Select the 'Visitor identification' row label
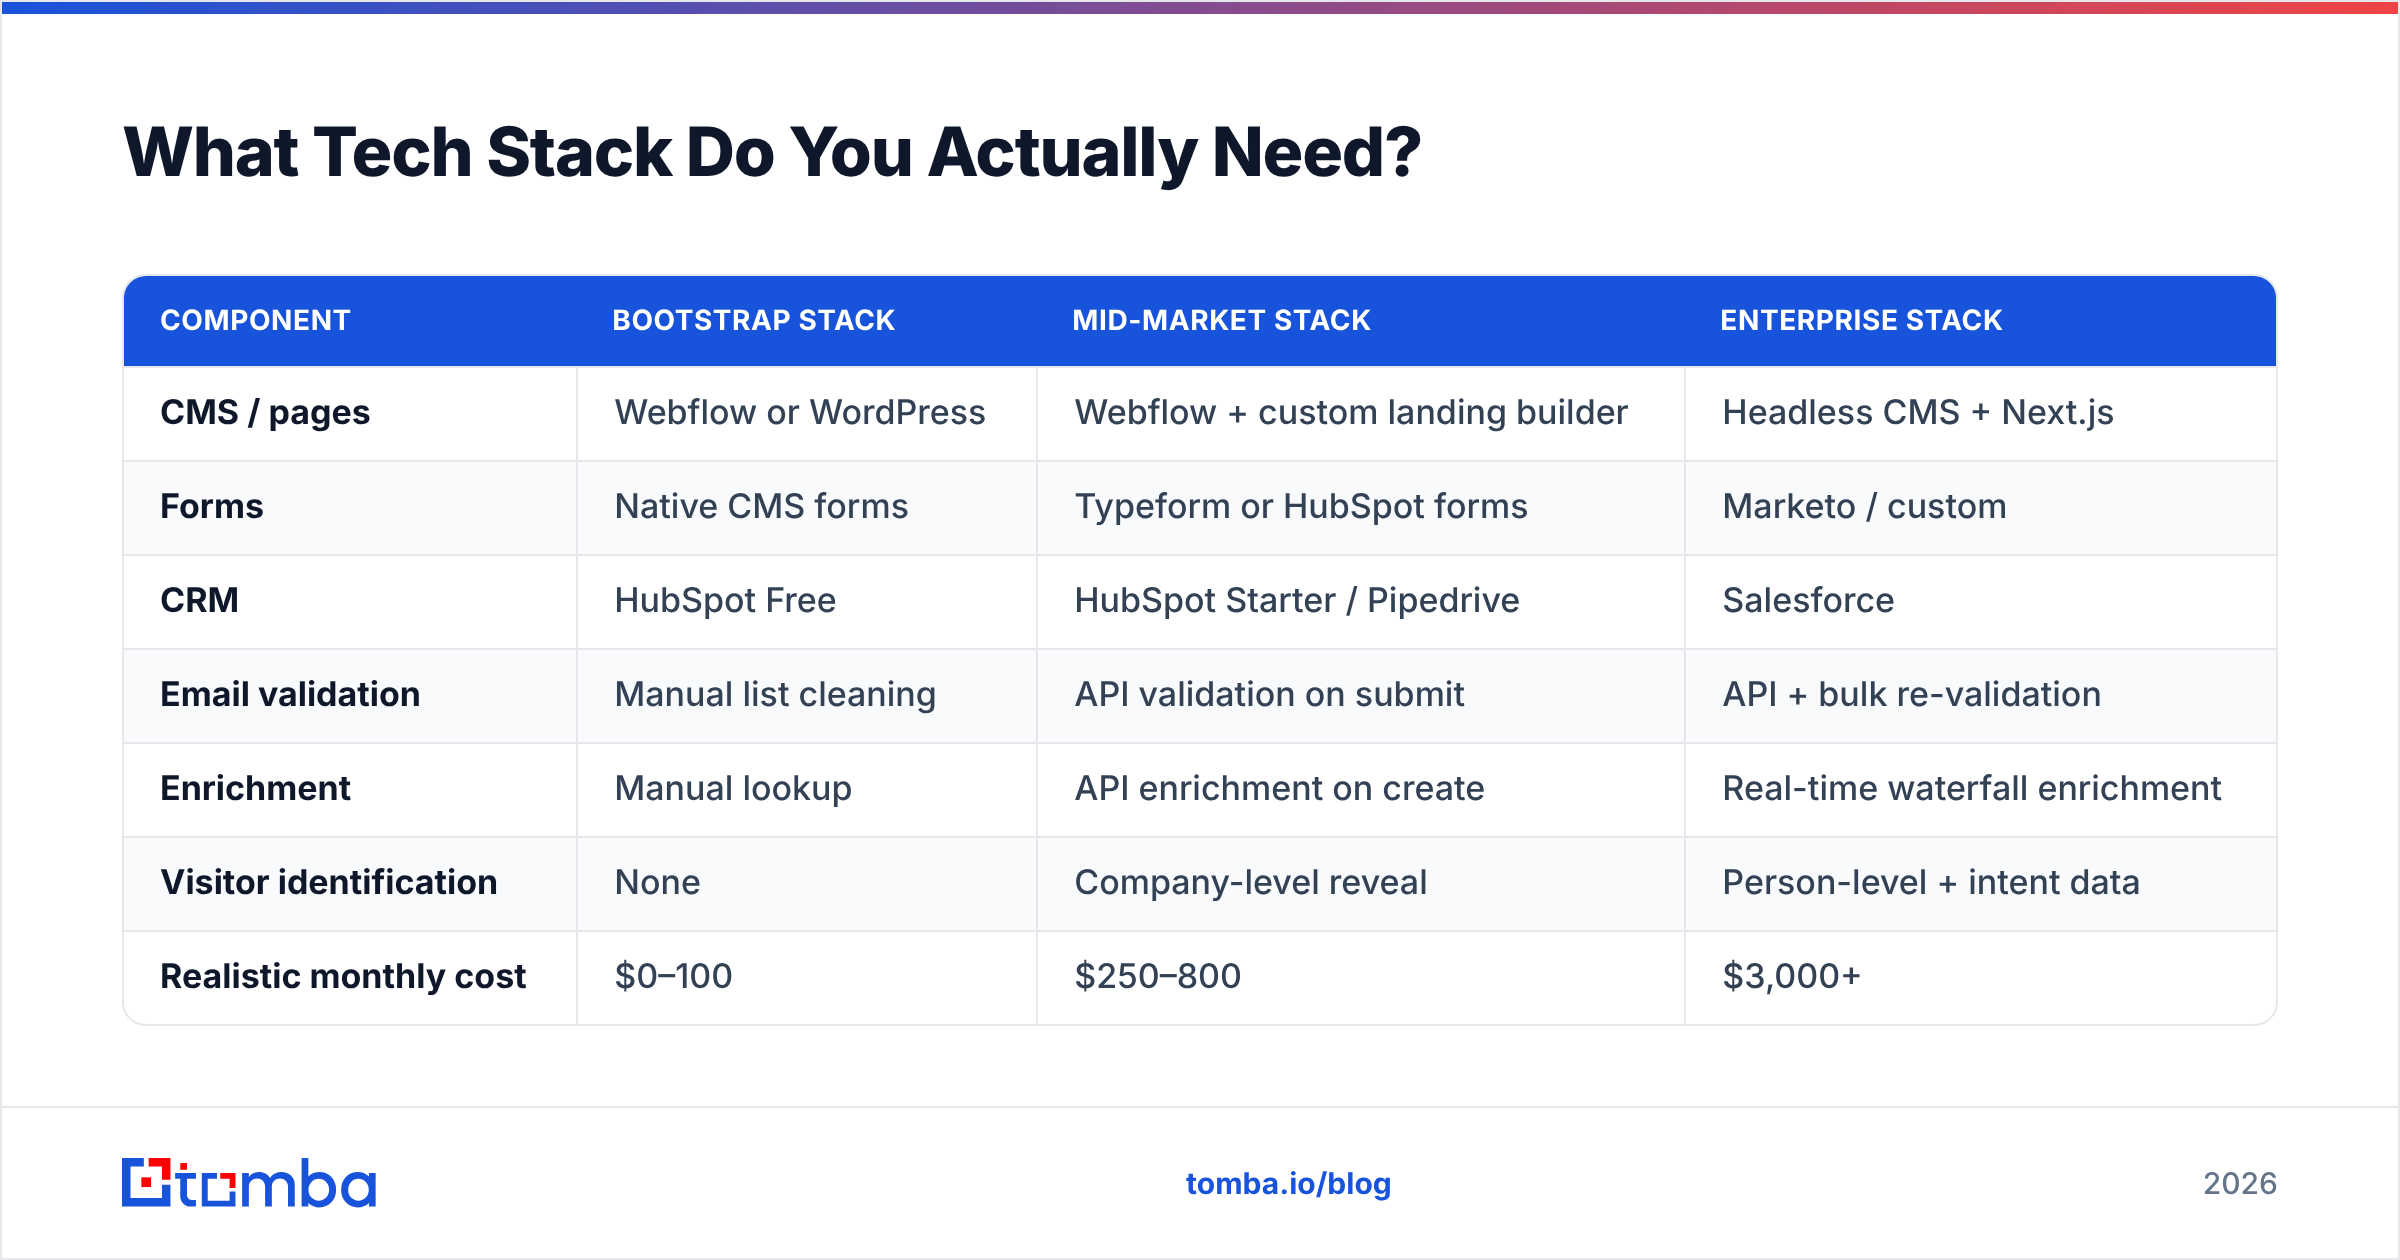2400x1260 pixels. point(328,882)
